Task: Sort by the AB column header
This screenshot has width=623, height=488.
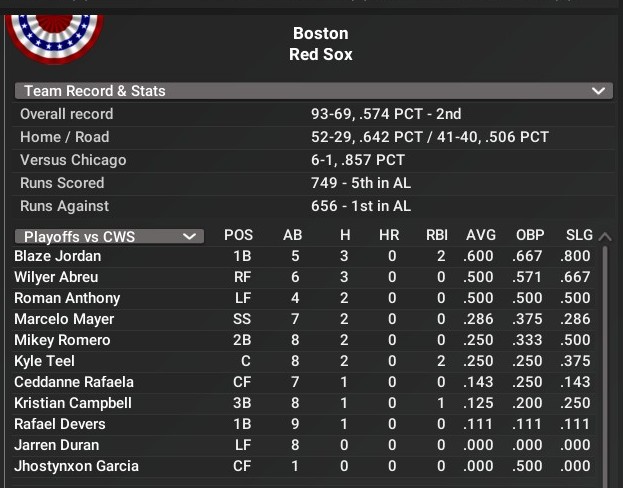Action: click(x=292, y=236)
